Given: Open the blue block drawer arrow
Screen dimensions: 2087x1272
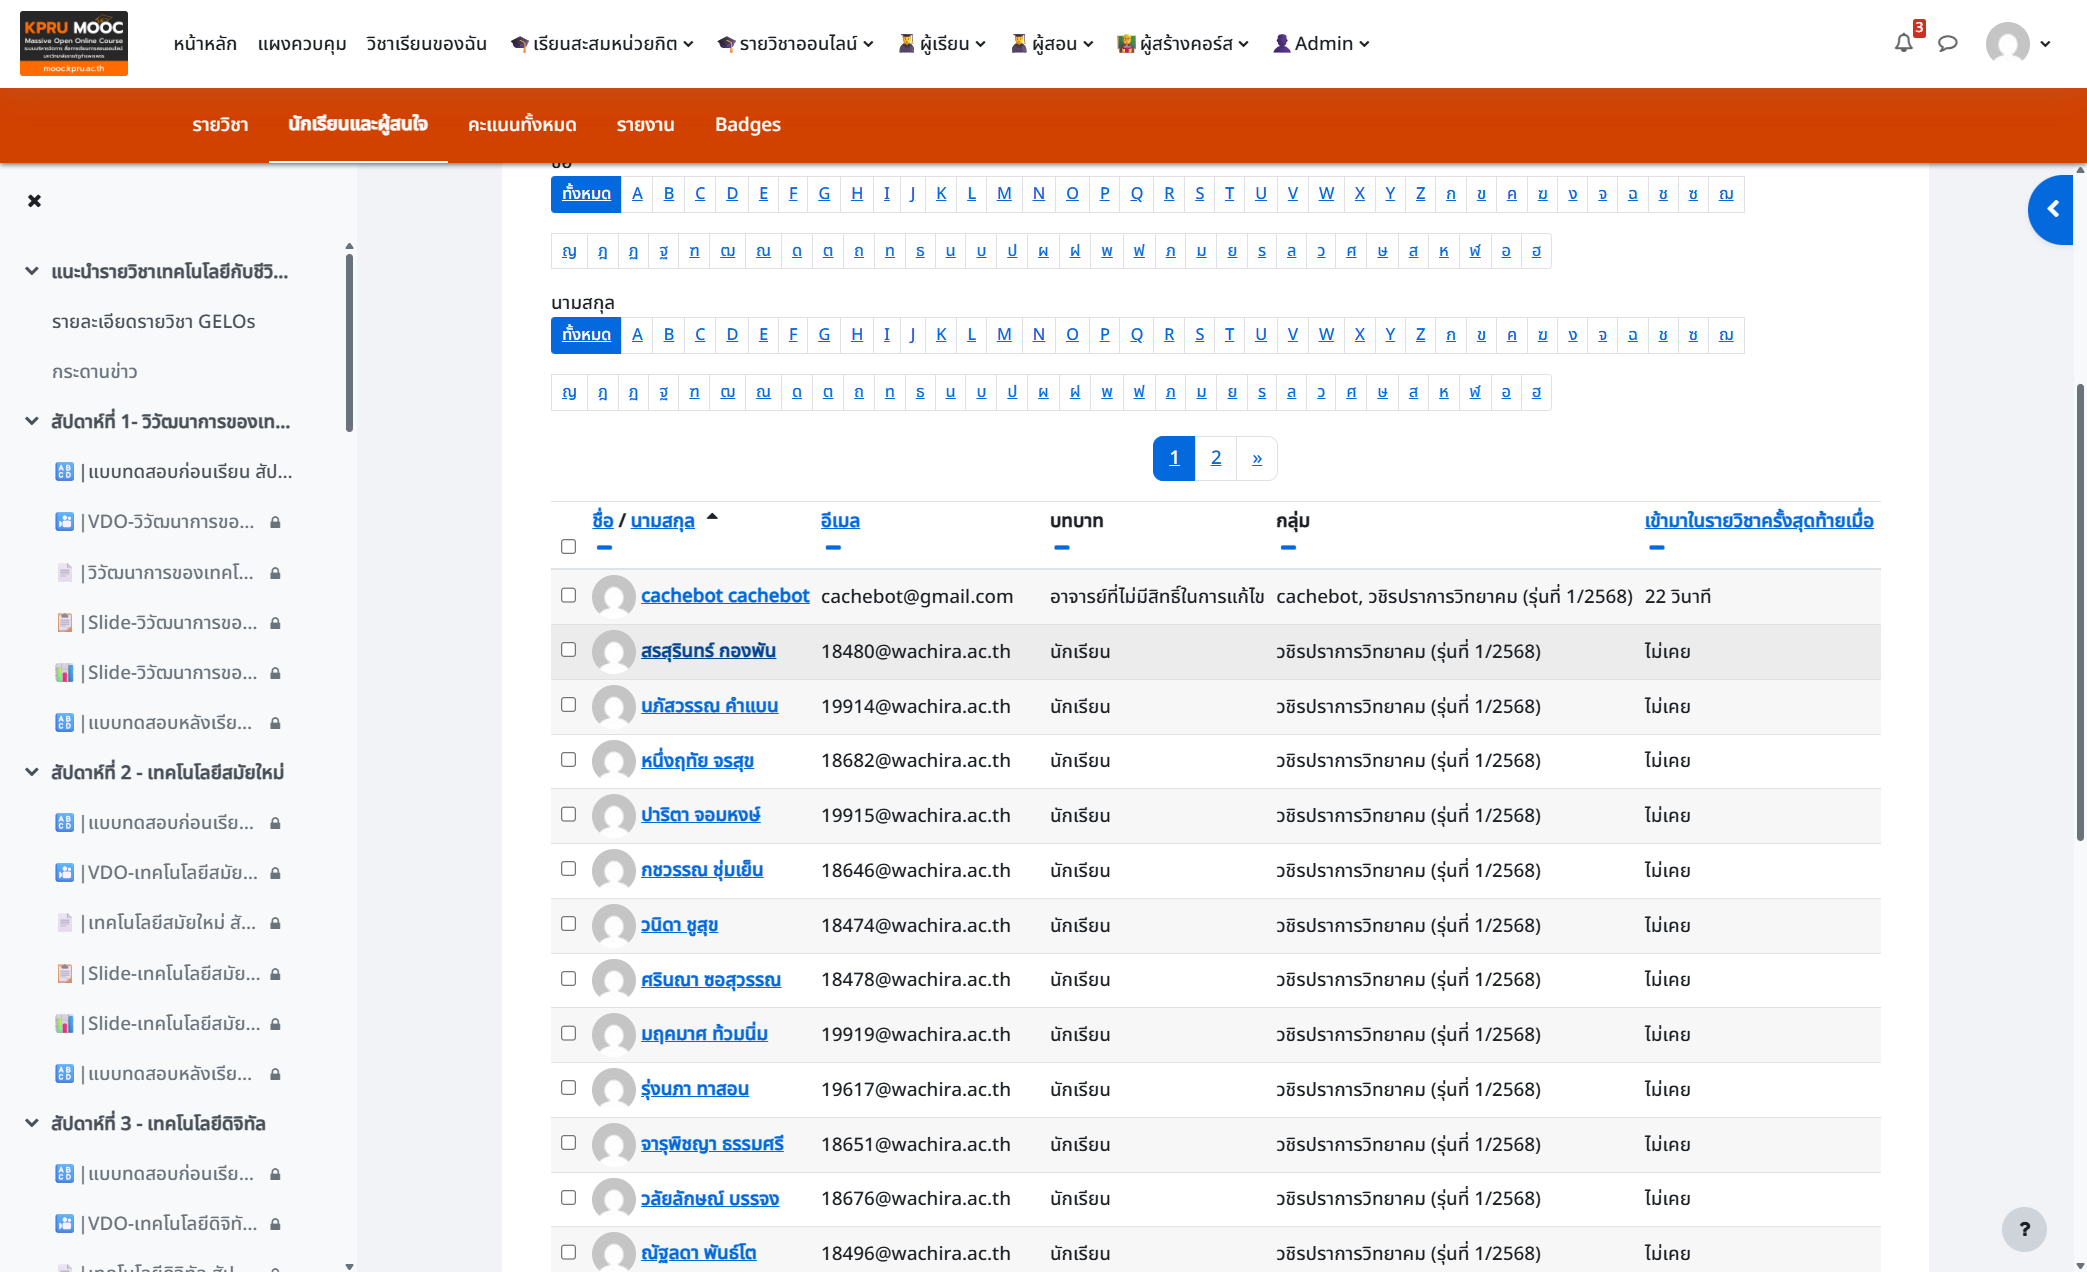Looking at the screenshot, I should (x=2051, y=209).
